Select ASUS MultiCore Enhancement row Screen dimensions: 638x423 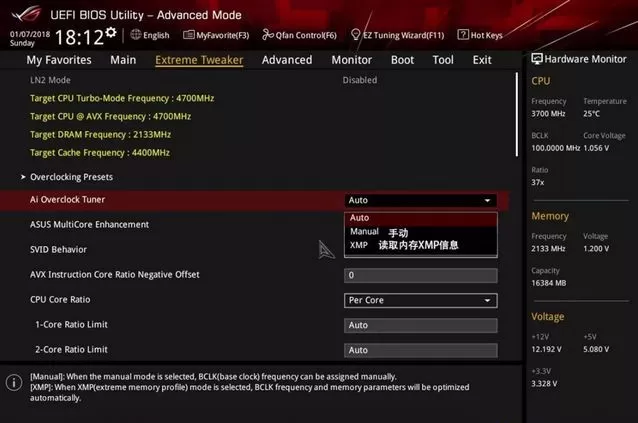pos(90,225)
